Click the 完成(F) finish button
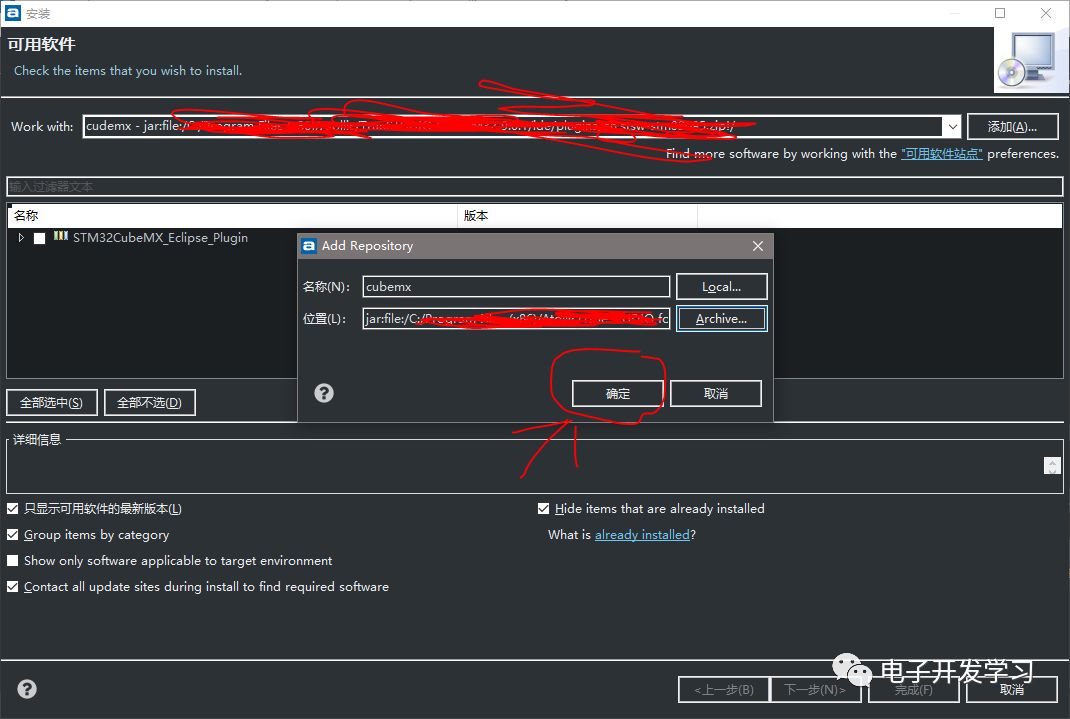Screen dimensions: 1070x719 pyautogui.click(x=914, y=690)
